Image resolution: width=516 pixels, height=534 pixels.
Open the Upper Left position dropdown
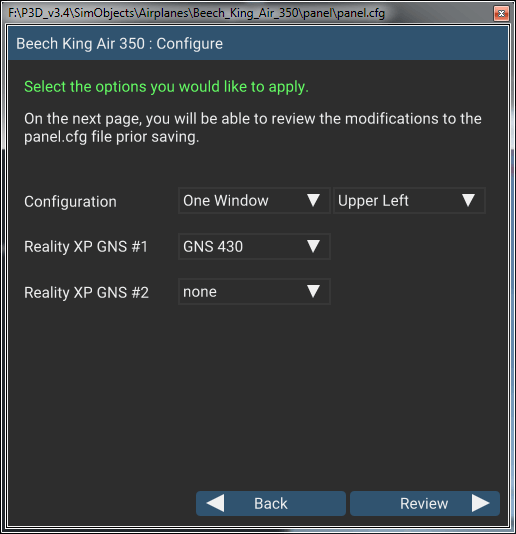[x=409, y=201]
